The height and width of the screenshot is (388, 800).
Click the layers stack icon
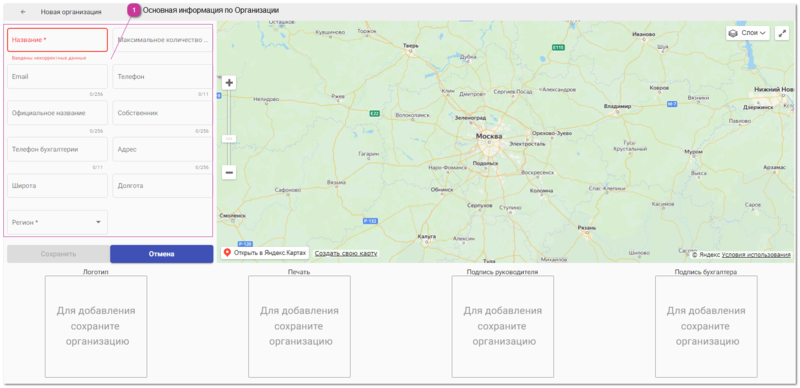pos(733,33)
